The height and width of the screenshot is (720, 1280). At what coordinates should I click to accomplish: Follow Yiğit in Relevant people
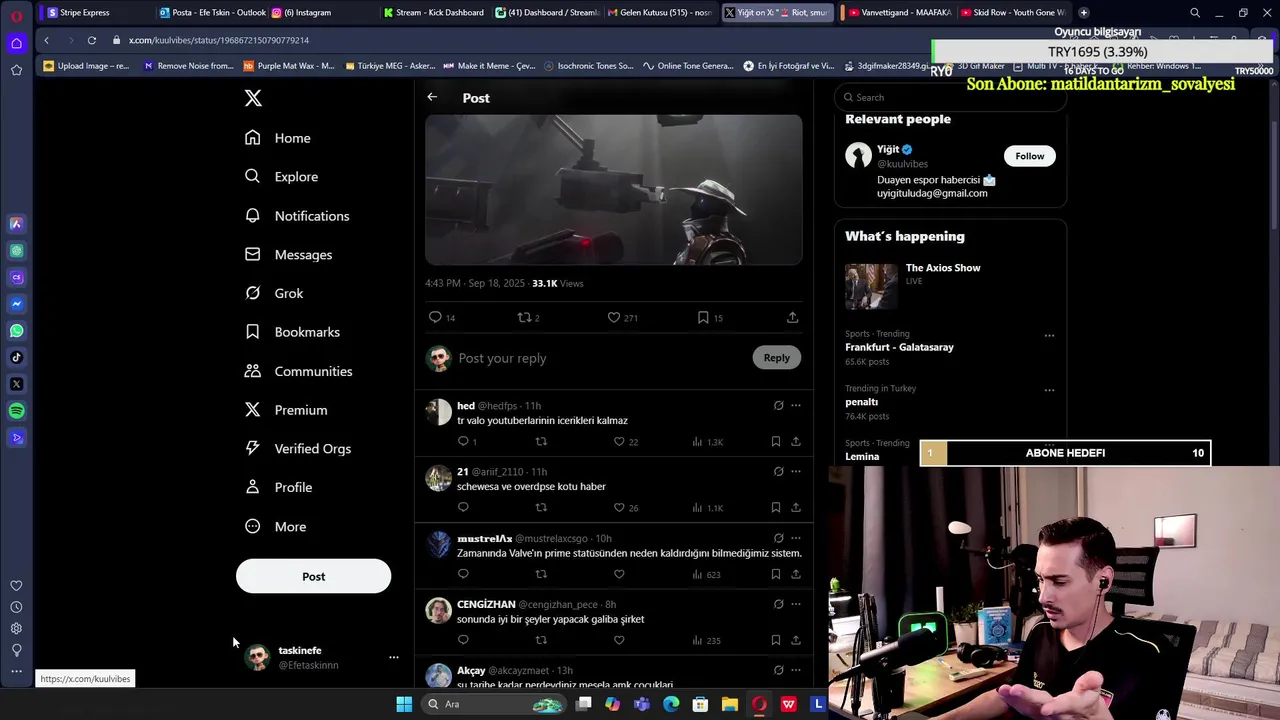(1029, 156)
